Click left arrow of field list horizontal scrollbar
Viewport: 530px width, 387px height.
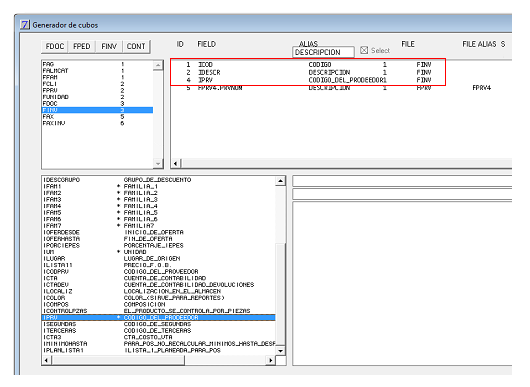[x=46, y=360]
